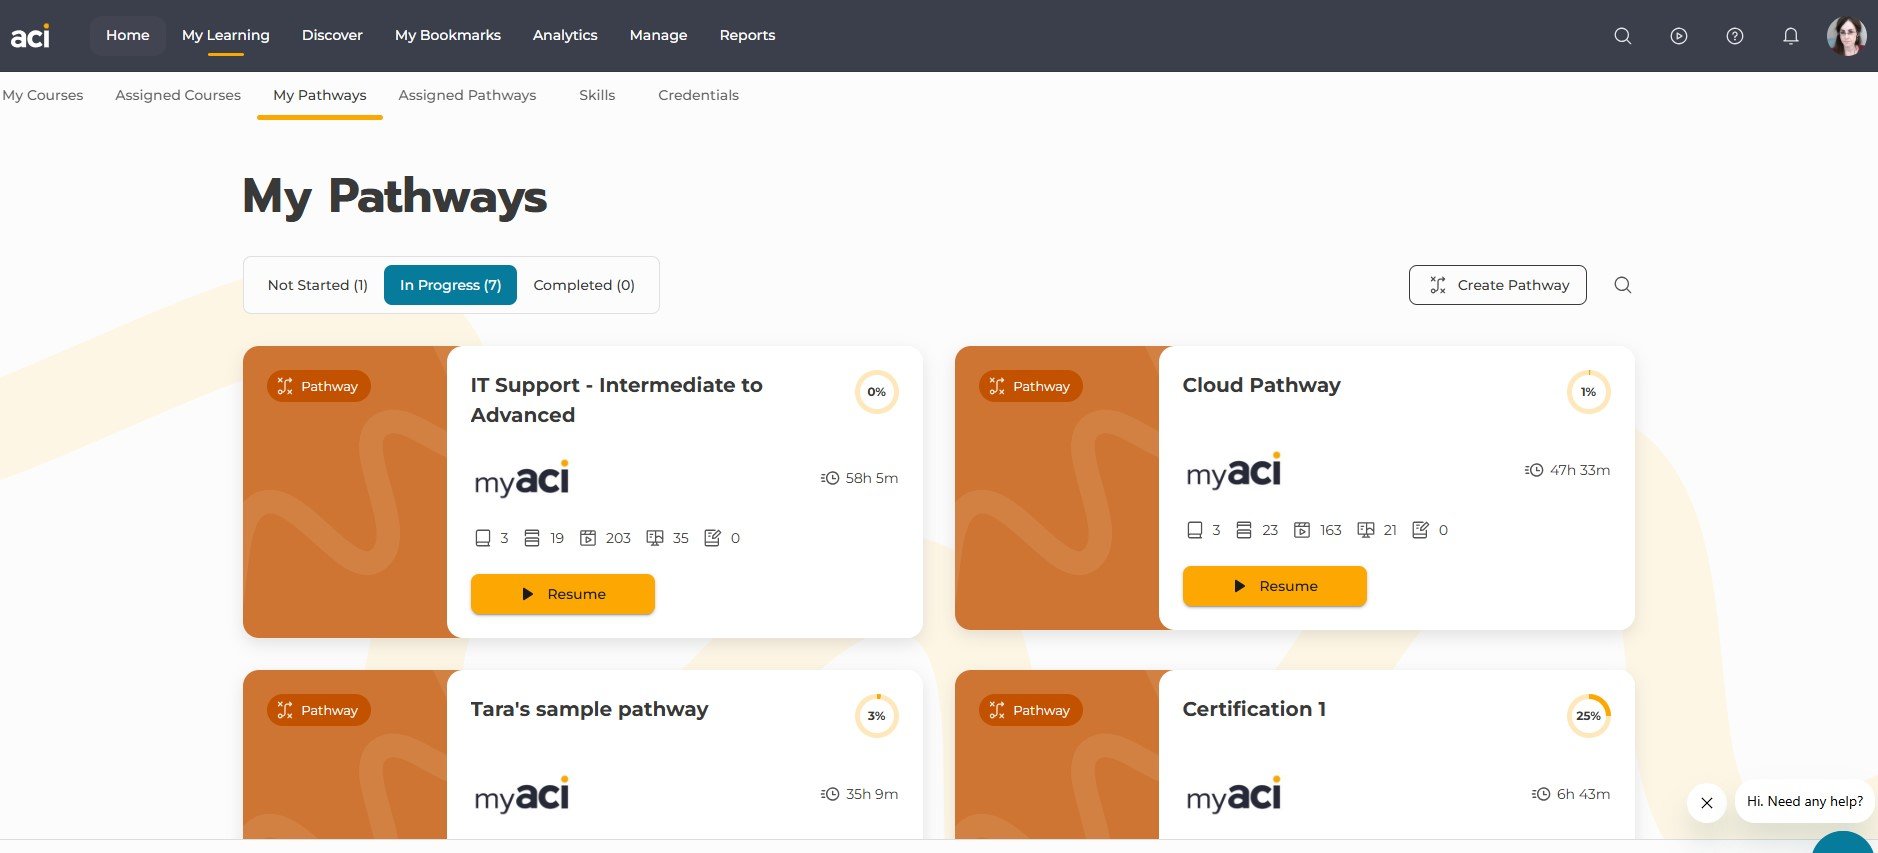The image size is (1878, 853).
Task: Open My Bookmarks
Action: [x=448, y=35]
